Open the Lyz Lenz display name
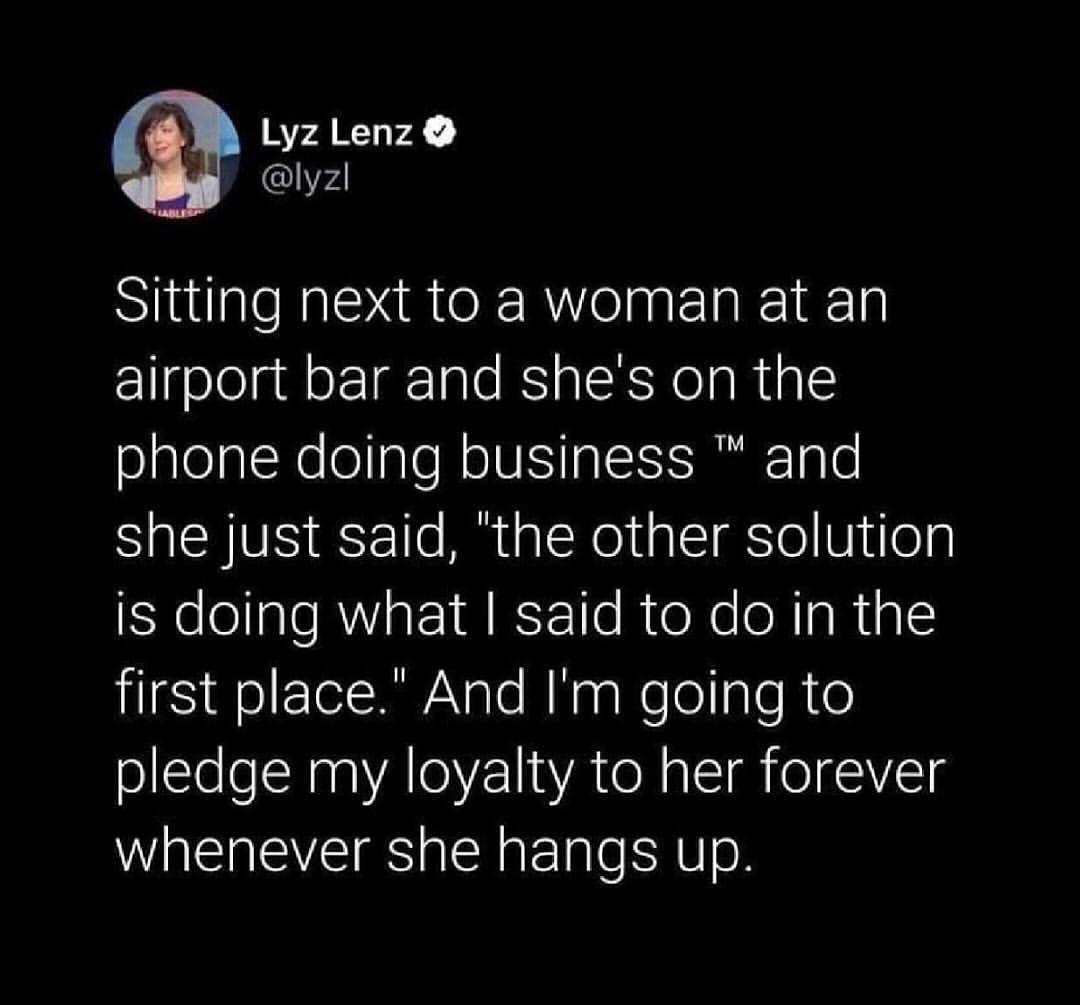Viewport: 1080px width, 1005px height. click(x=337, y=133)
